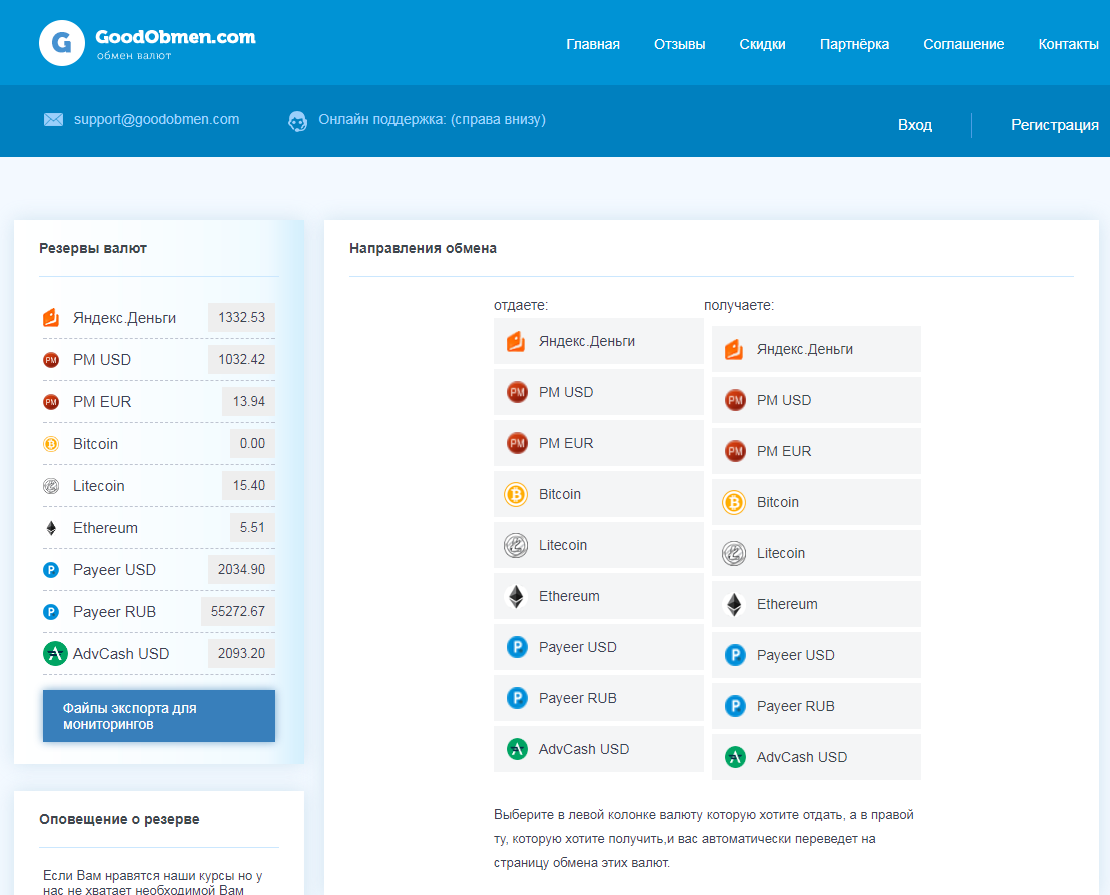The image size is (1110, 895).
Task: Choose AdvCash USD in получаете column
Action: tap(816, 757)
